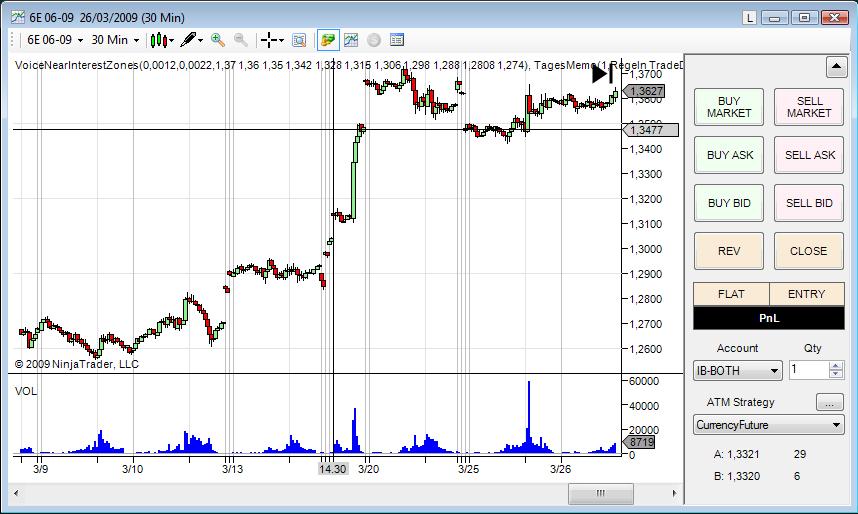Click the L link button in title bar
Image resolution: width=858 pixels, height=514 pixels.
pyautogui.click(x=749, y=18)
